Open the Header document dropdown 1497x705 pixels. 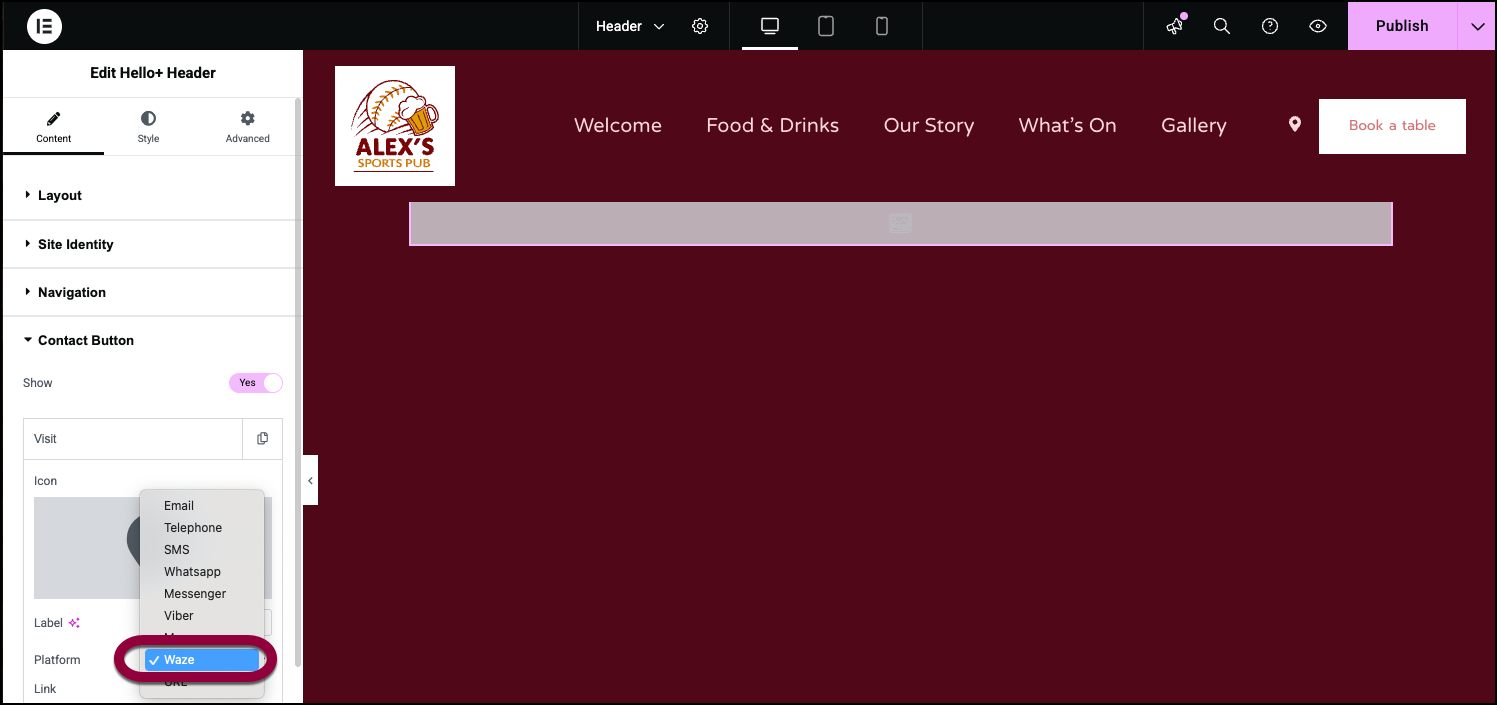tap(630, 26)
